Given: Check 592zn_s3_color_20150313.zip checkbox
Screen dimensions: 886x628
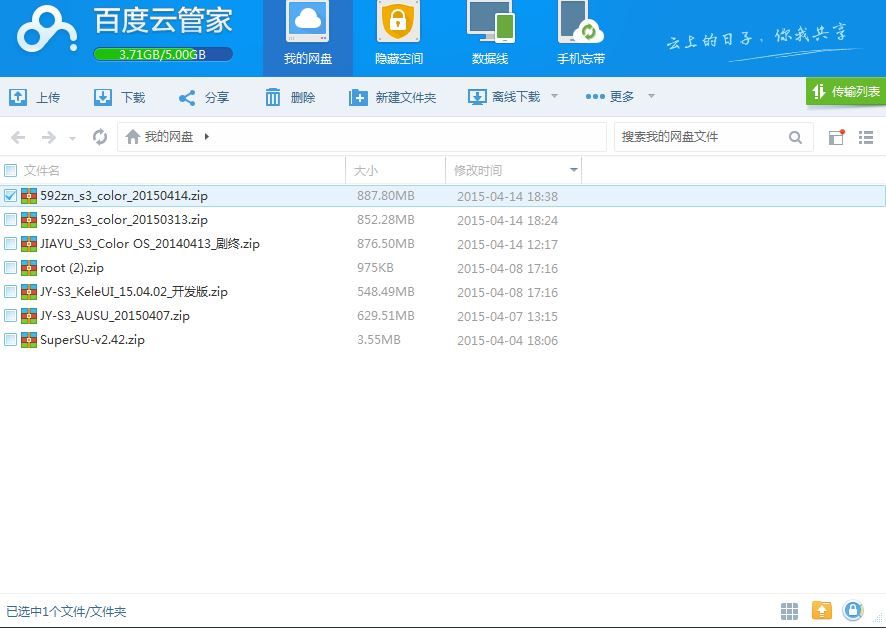Looking at the screenshot, I should (10, 219).
